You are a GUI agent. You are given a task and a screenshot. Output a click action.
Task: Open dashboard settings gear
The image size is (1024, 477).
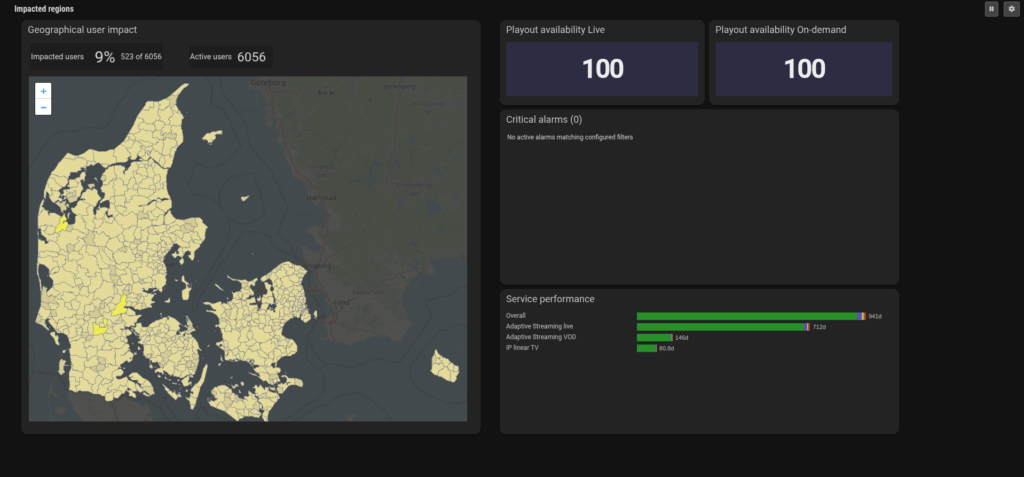click(x=1011, y=9)
